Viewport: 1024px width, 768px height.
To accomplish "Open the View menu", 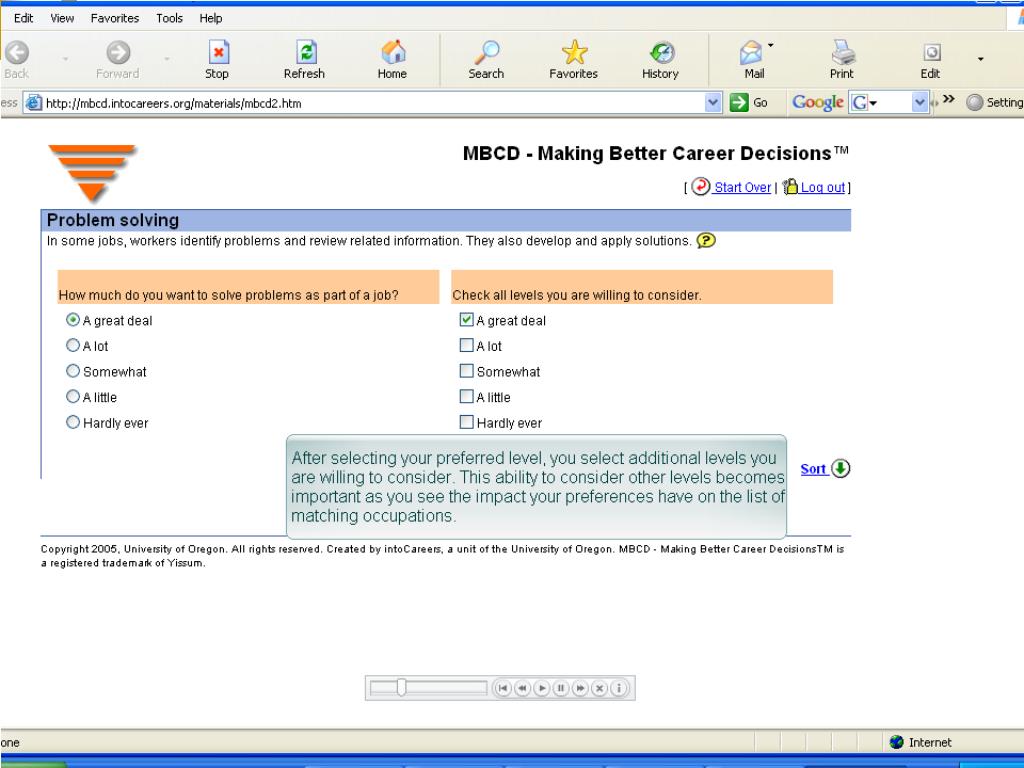I will [x=62, y=18].
